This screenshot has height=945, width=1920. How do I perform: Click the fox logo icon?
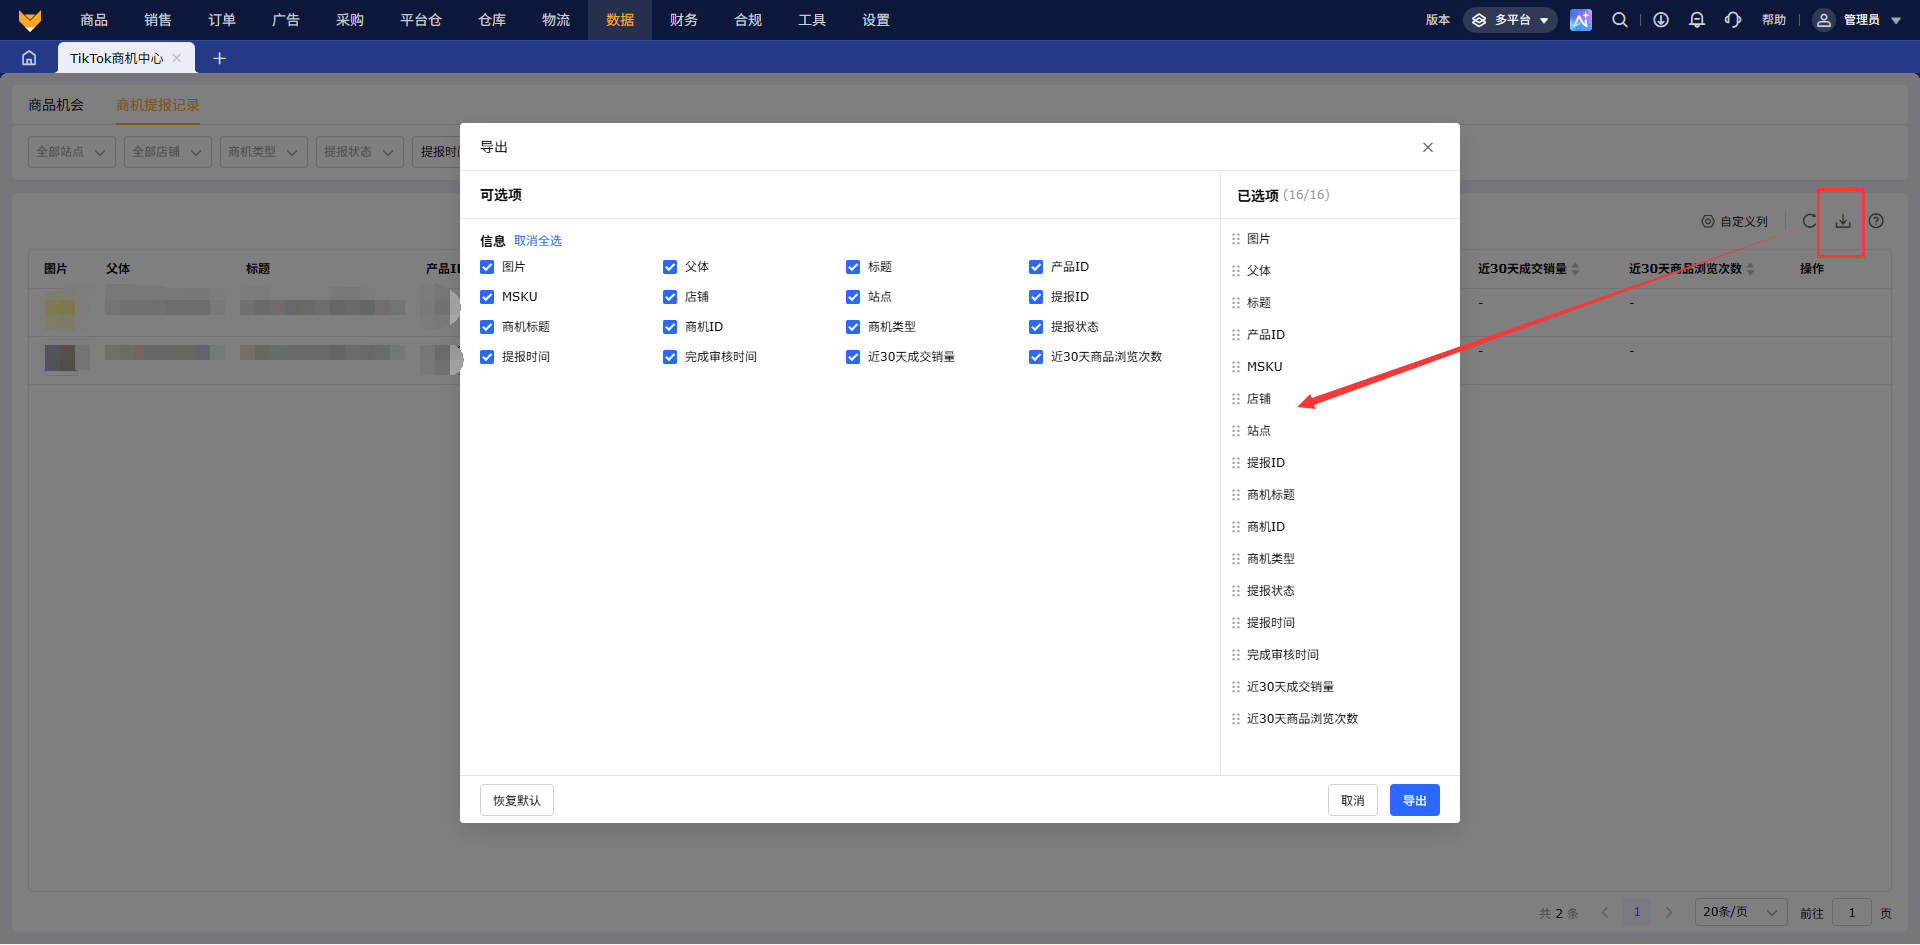tap(30, 20)
